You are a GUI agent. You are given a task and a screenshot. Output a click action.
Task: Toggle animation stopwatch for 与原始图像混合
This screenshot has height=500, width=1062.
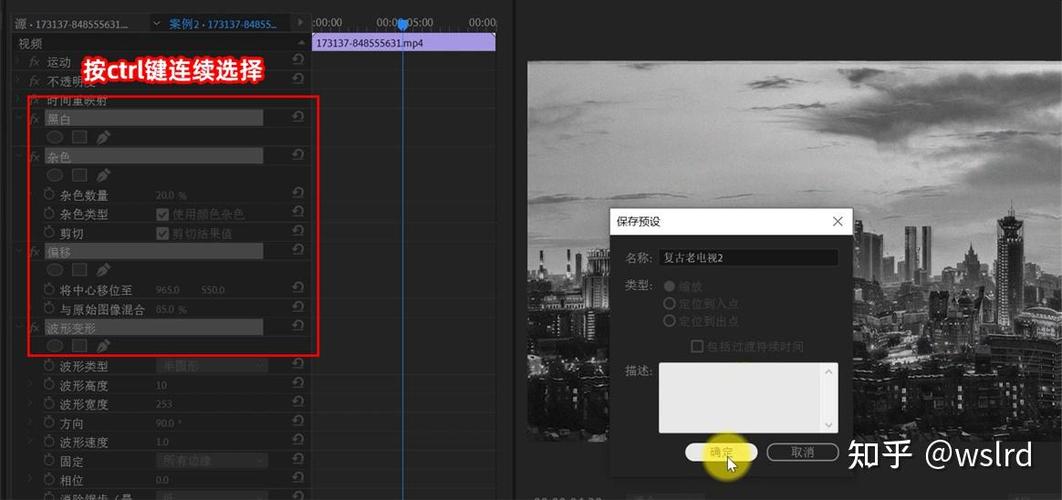(x=49, y=308)
